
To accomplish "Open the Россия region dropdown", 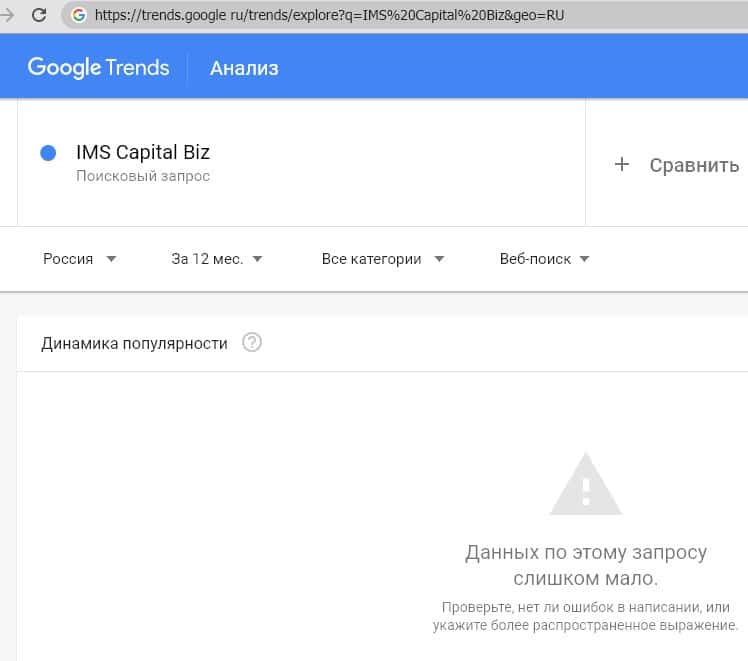I will point(80,259).
